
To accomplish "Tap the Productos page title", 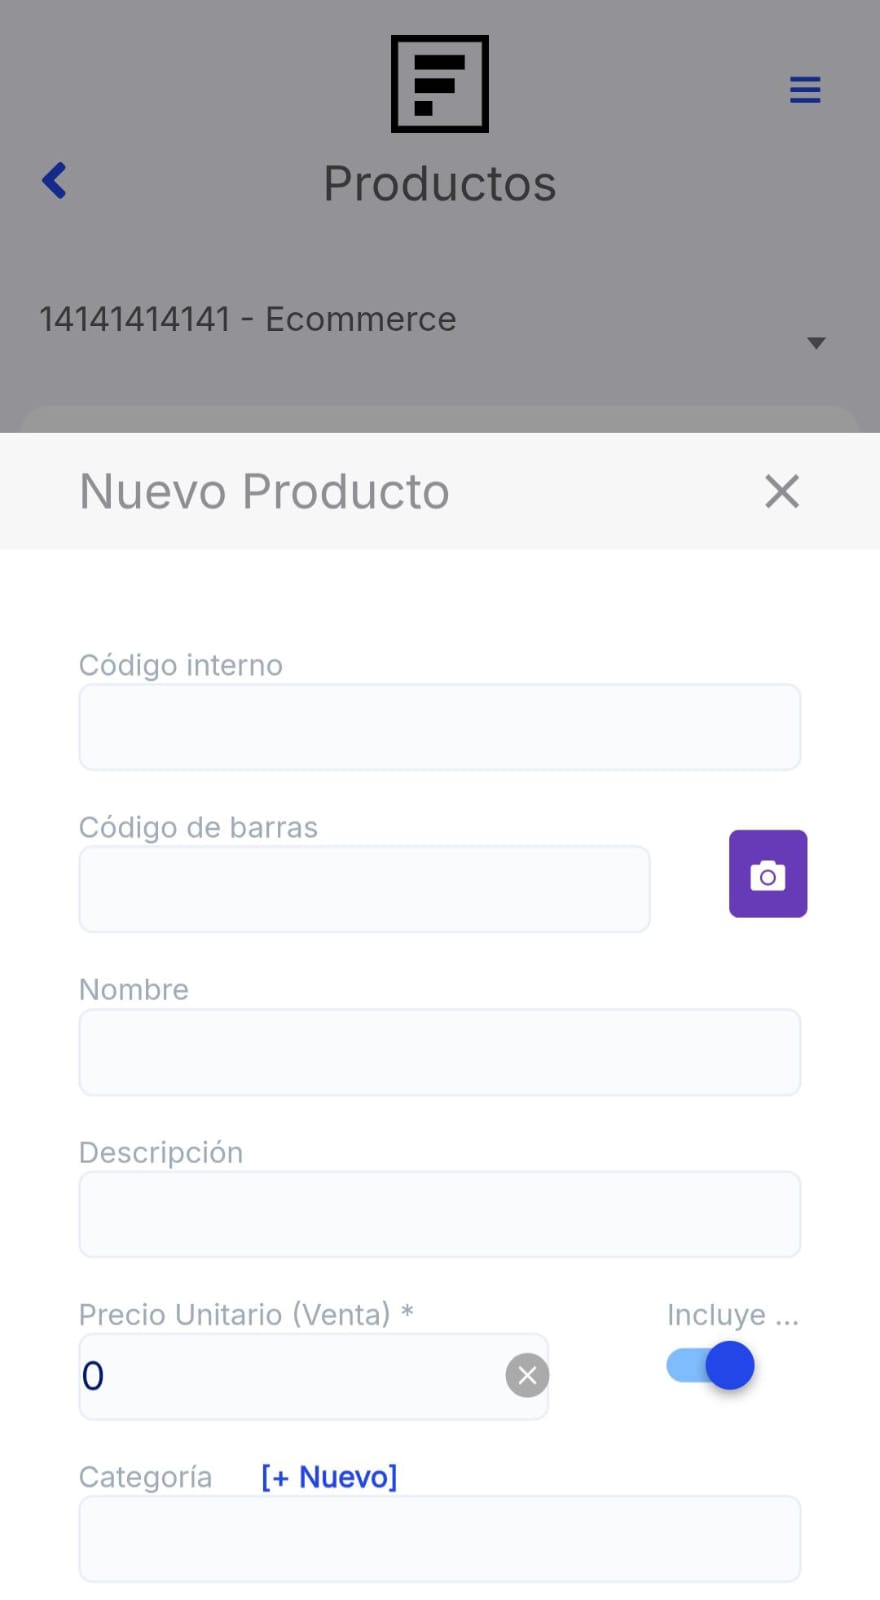I will click(440, 184).
